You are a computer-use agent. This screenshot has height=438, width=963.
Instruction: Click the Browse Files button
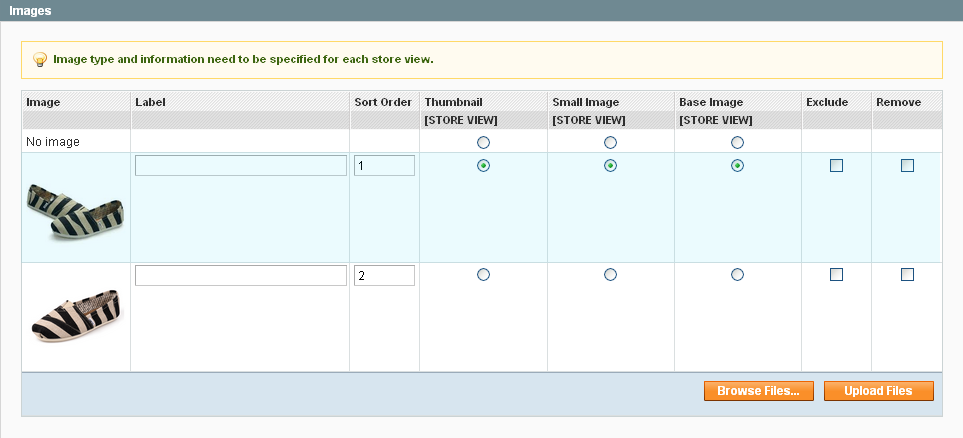pyautogui.click(x=758, y=391)
